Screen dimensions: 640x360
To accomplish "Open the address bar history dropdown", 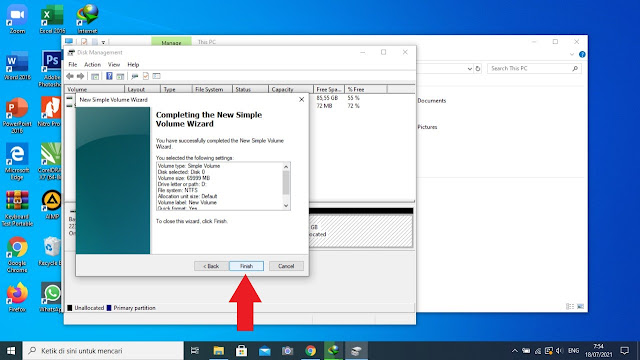I will (469, 69).
